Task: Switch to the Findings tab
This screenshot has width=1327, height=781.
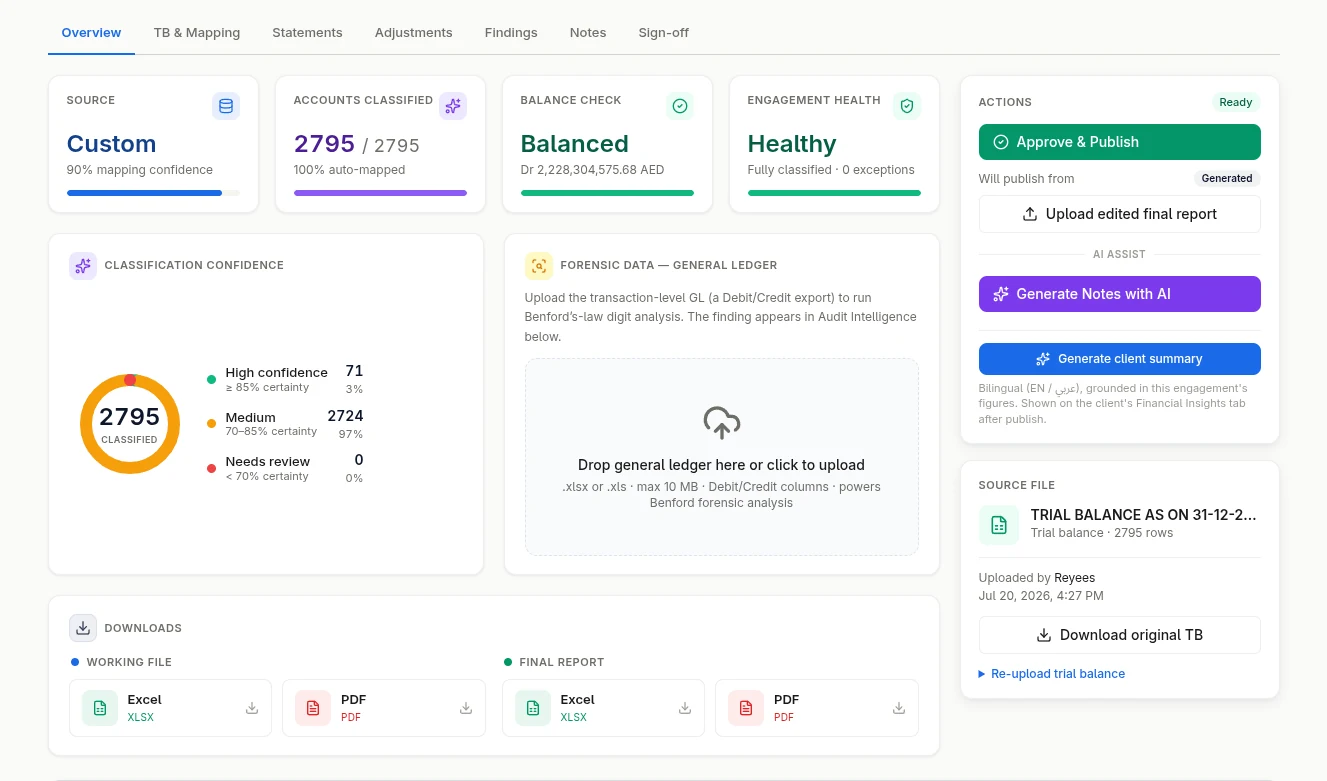Action: click(x=511, y=33)
